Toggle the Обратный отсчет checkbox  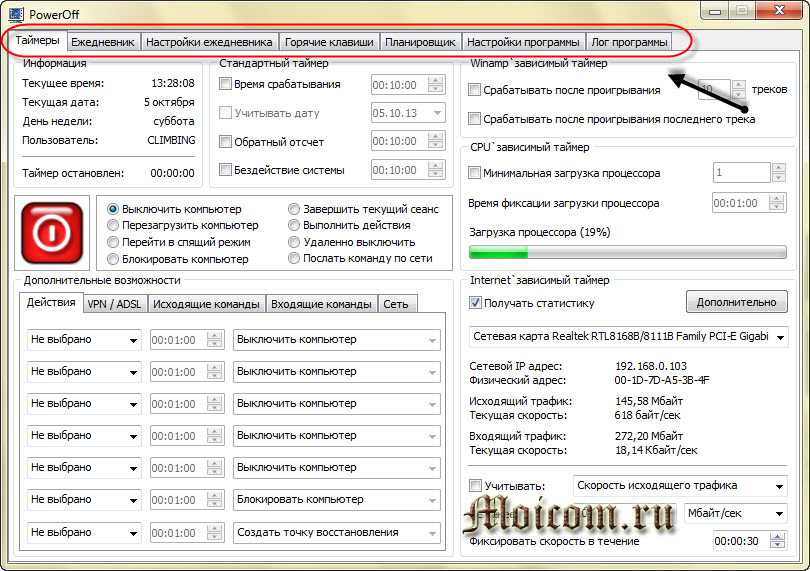pyautogui.click(x=226, y=141)
